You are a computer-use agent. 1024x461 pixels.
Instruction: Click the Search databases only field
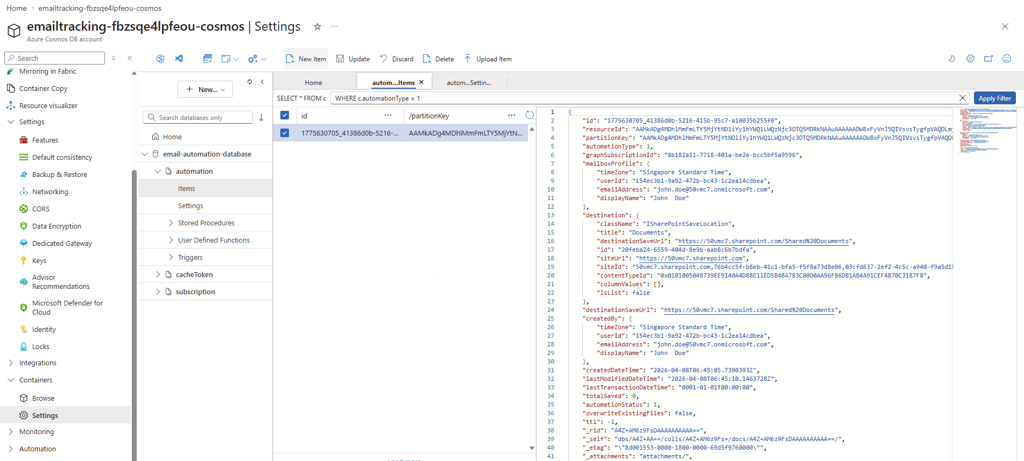click(197, 118)
